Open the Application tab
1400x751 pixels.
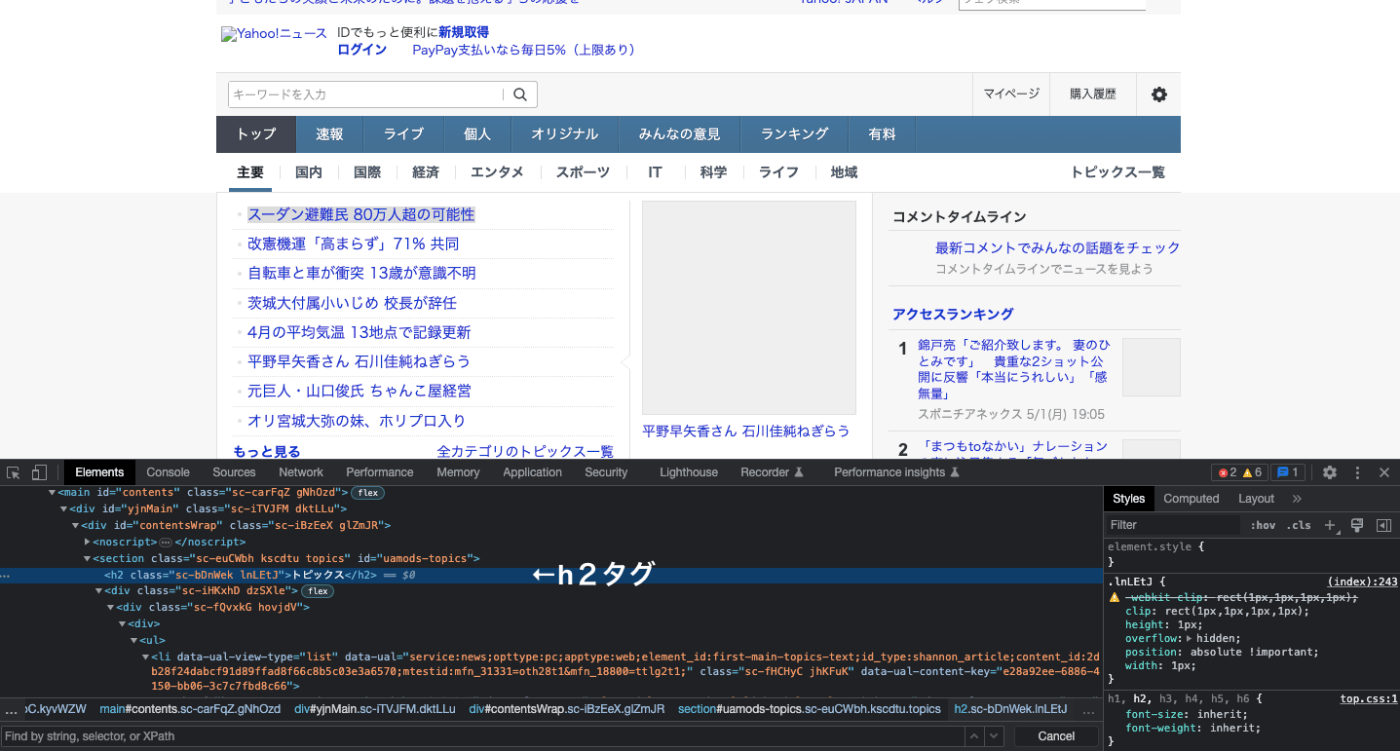coord(532,472)
